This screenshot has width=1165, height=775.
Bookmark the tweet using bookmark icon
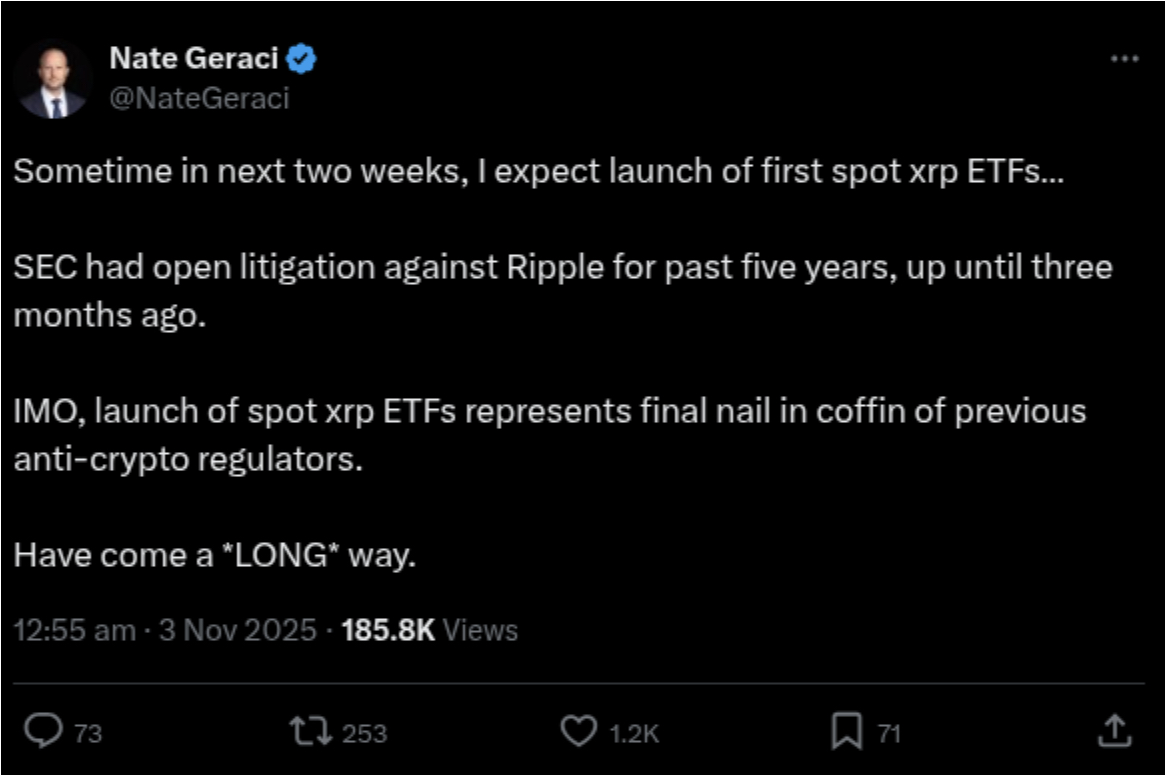(x=847, y=732)
